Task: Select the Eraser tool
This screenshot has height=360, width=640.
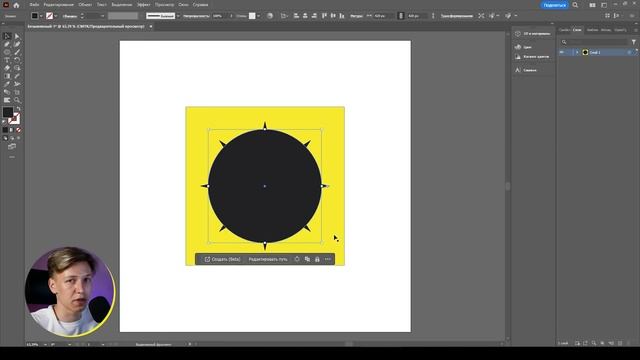Action: pyautogui.click(x=7, y=68)
